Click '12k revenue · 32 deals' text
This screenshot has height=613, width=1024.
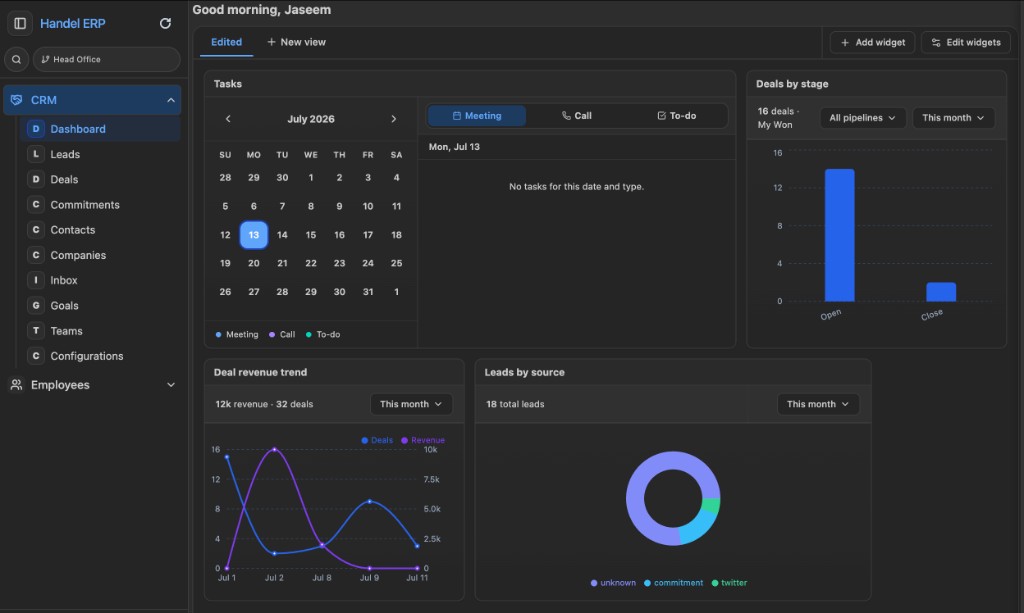point(264,404)
